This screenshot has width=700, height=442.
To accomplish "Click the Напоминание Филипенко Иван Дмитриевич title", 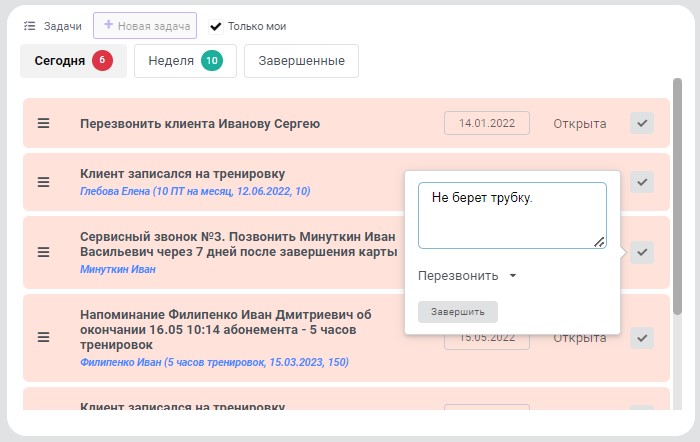I will pos(225,329).
